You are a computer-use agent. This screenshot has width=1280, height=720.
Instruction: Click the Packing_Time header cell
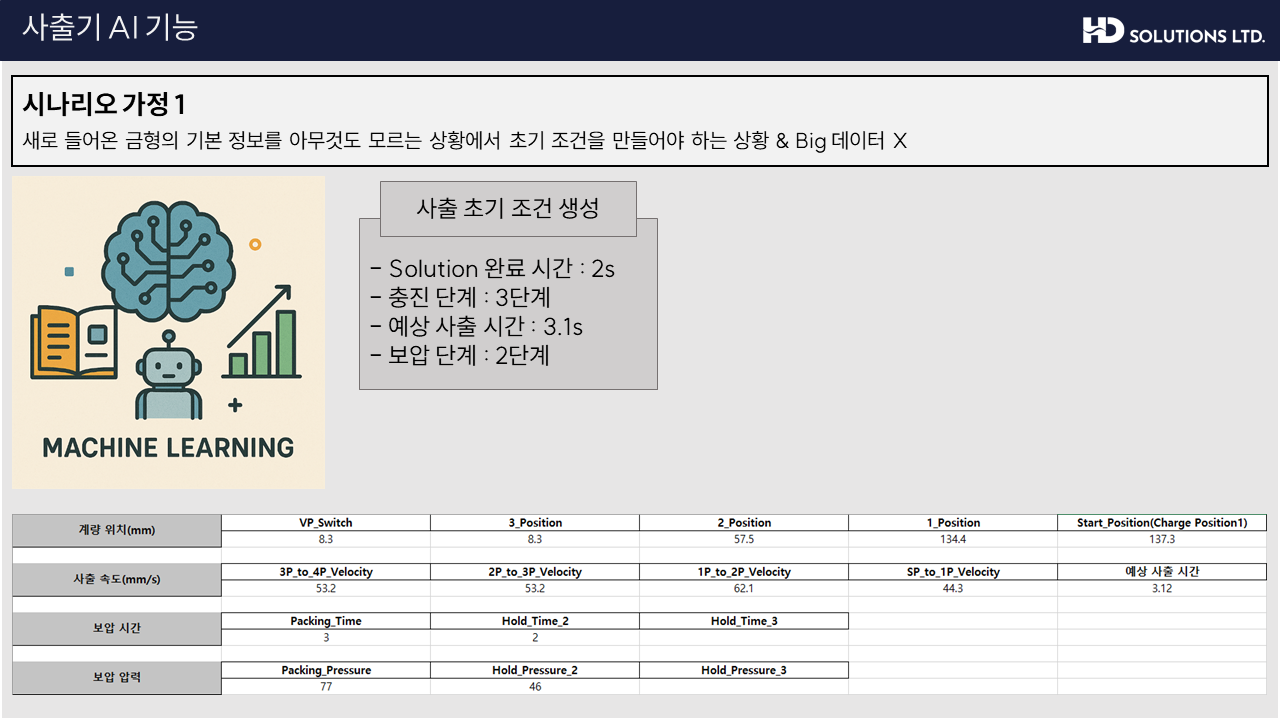[x=326, y=621]
